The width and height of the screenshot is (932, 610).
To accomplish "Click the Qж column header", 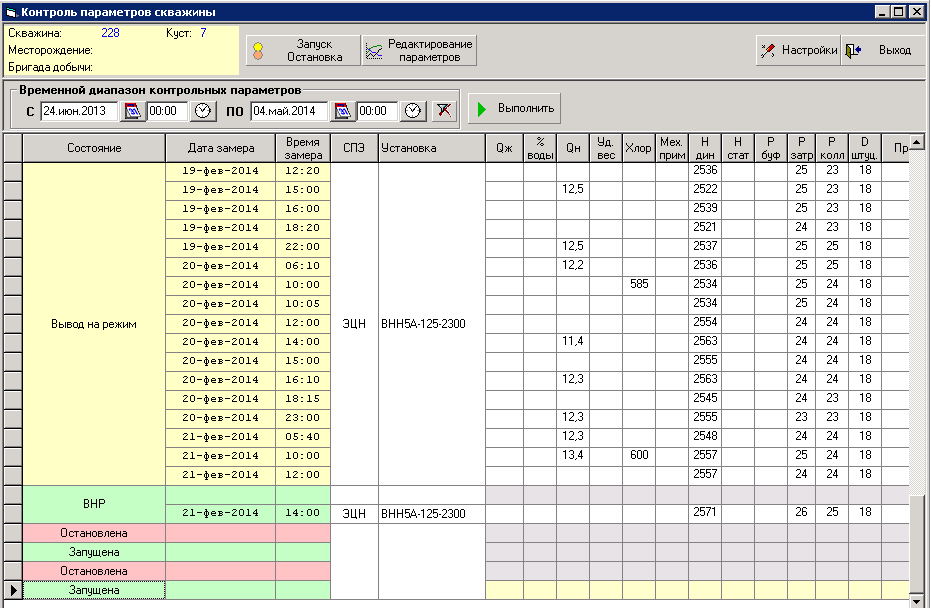I will [x=505, y=148].
